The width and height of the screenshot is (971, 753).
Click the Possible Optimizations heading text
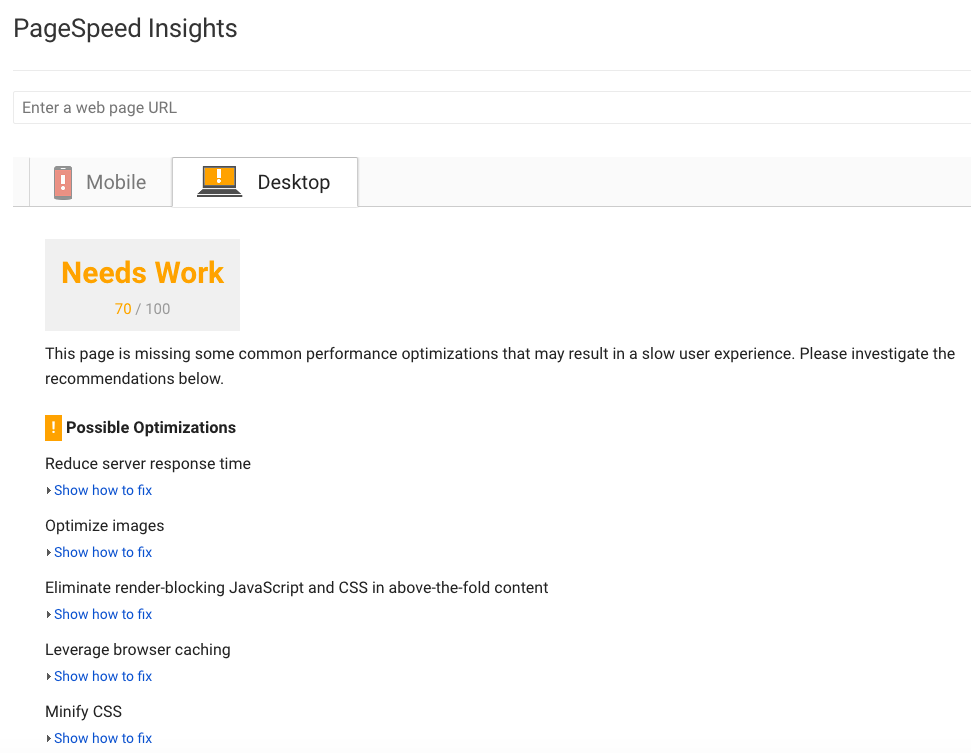coord(150,428)
